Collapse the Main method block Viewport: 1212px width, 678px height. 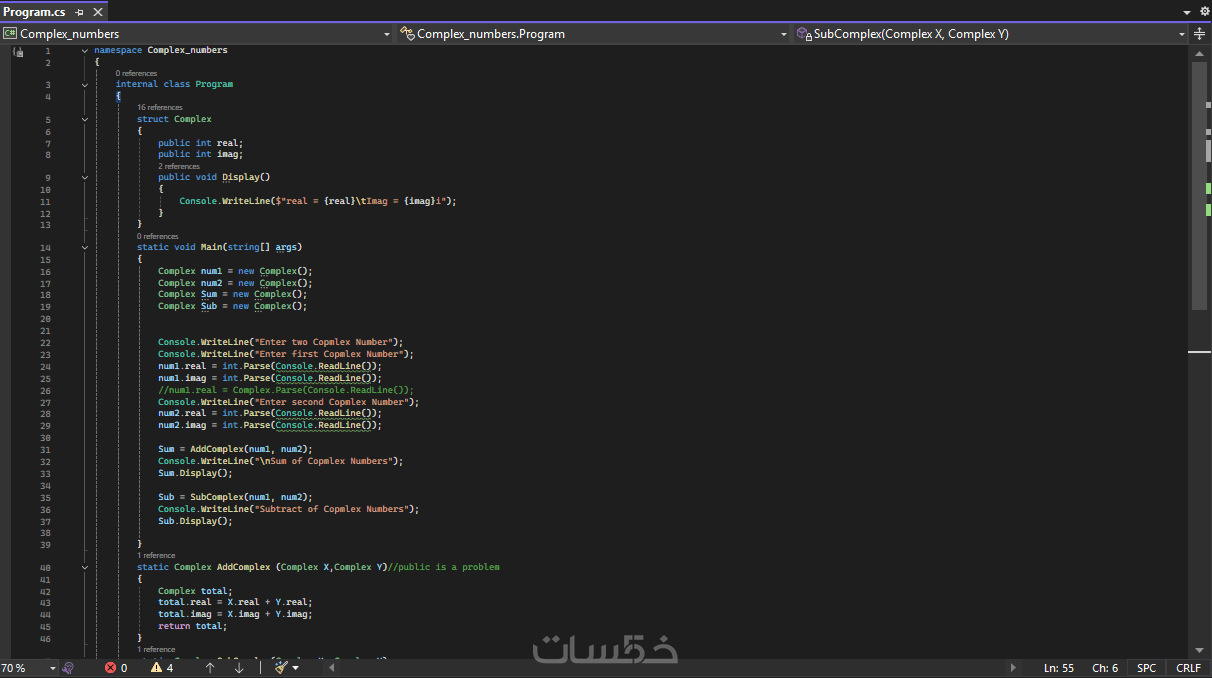pyautogui.click(x=85, y=247)
